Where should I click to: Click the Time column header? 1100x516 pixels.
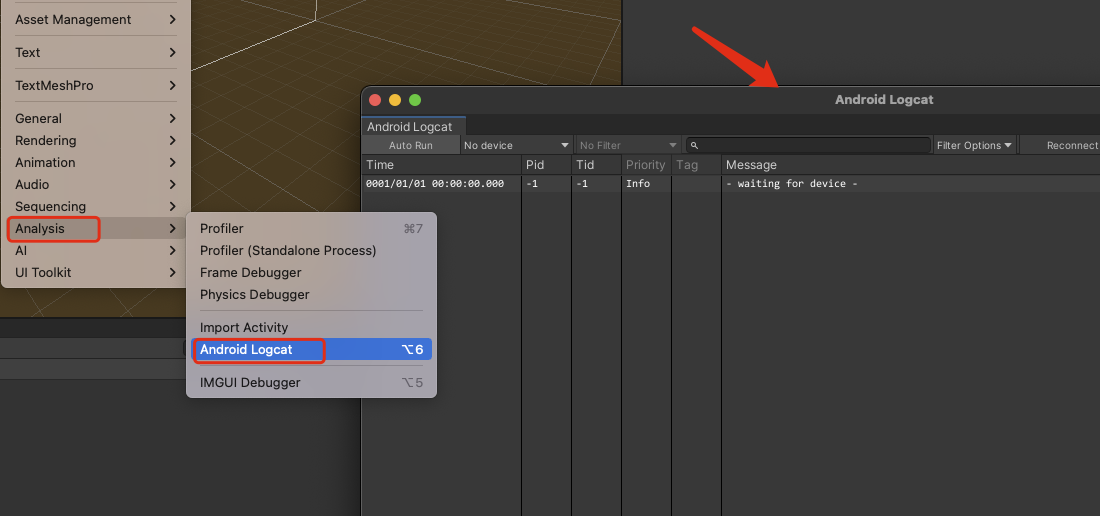(x=442, y=165)
